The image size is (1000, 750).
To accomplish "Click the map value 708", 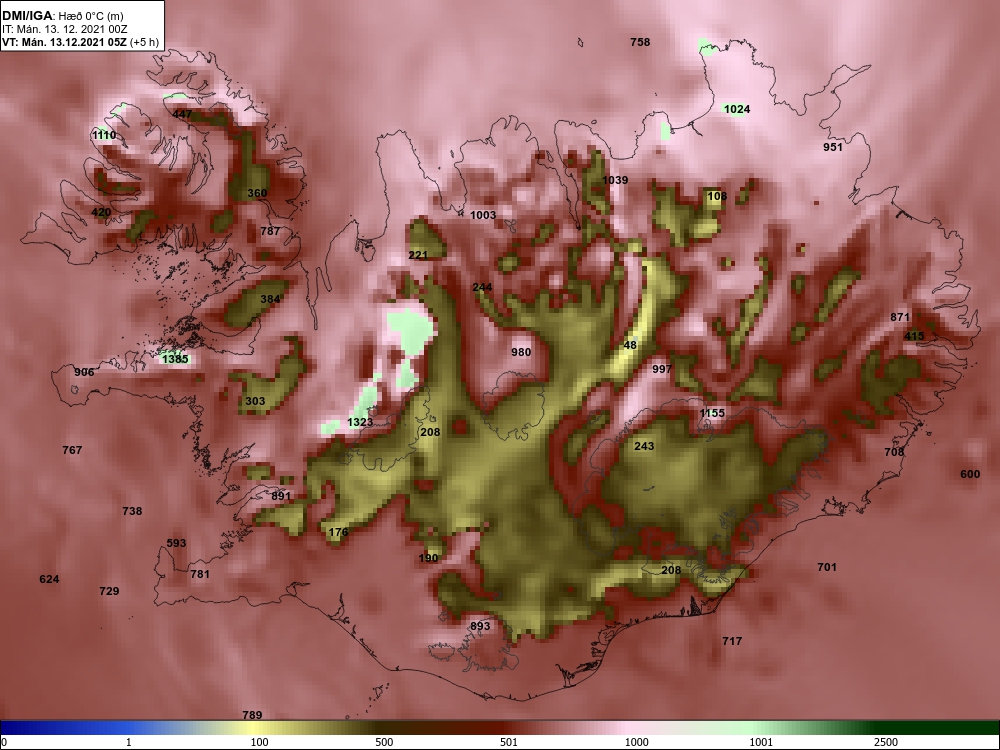I will [894, 452].
